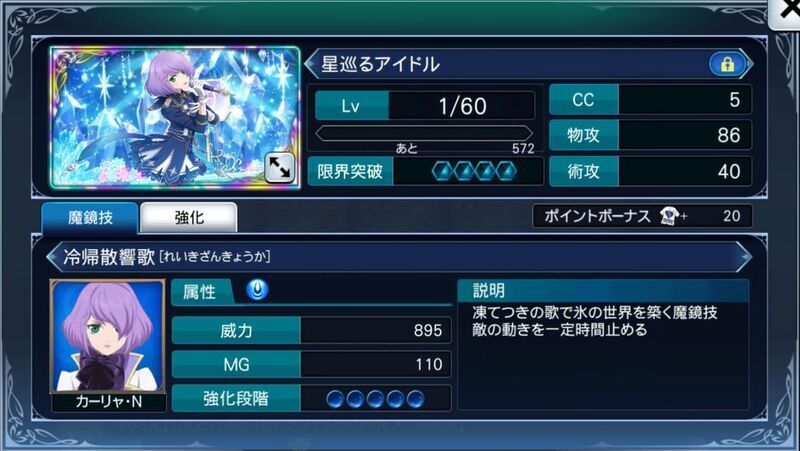The width and height of the screenshot is (800, 451).
Task: Click the T-shirt point bonus icon
Action: pyautogui.click(x=668, y=216)
